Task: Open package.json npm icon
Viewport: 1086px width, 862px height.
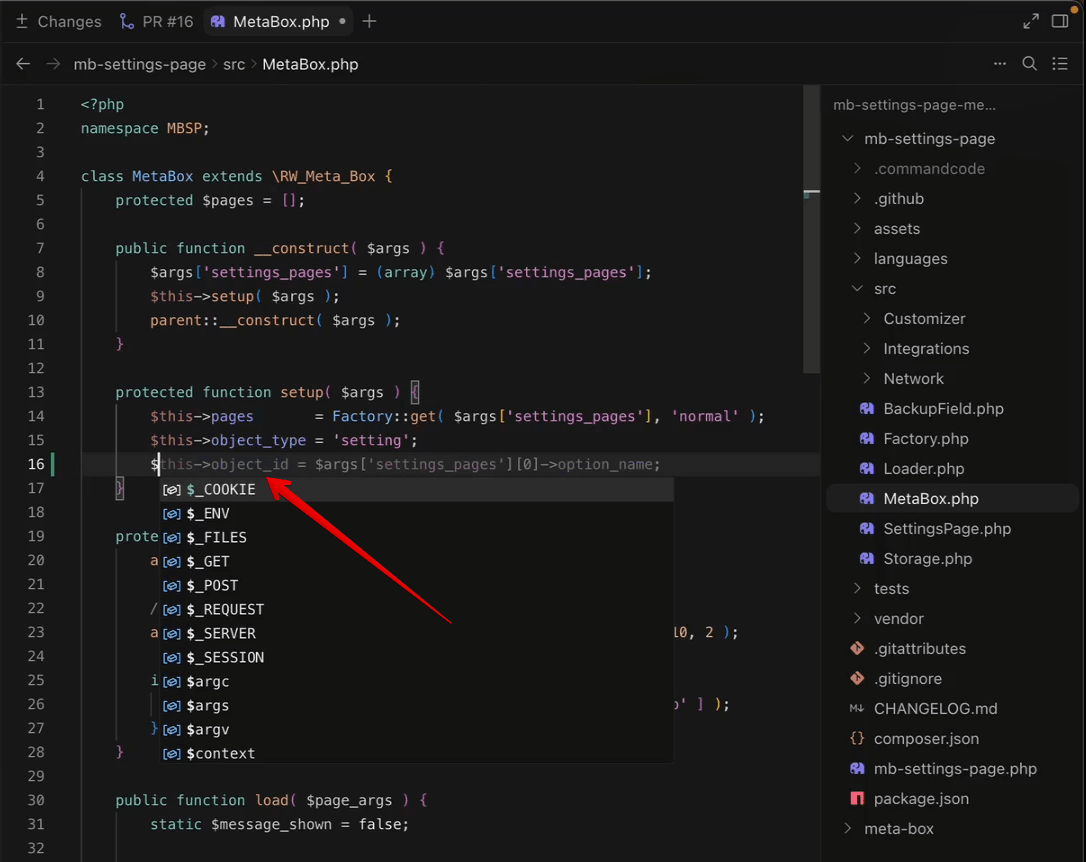Action: coord(857,798)
